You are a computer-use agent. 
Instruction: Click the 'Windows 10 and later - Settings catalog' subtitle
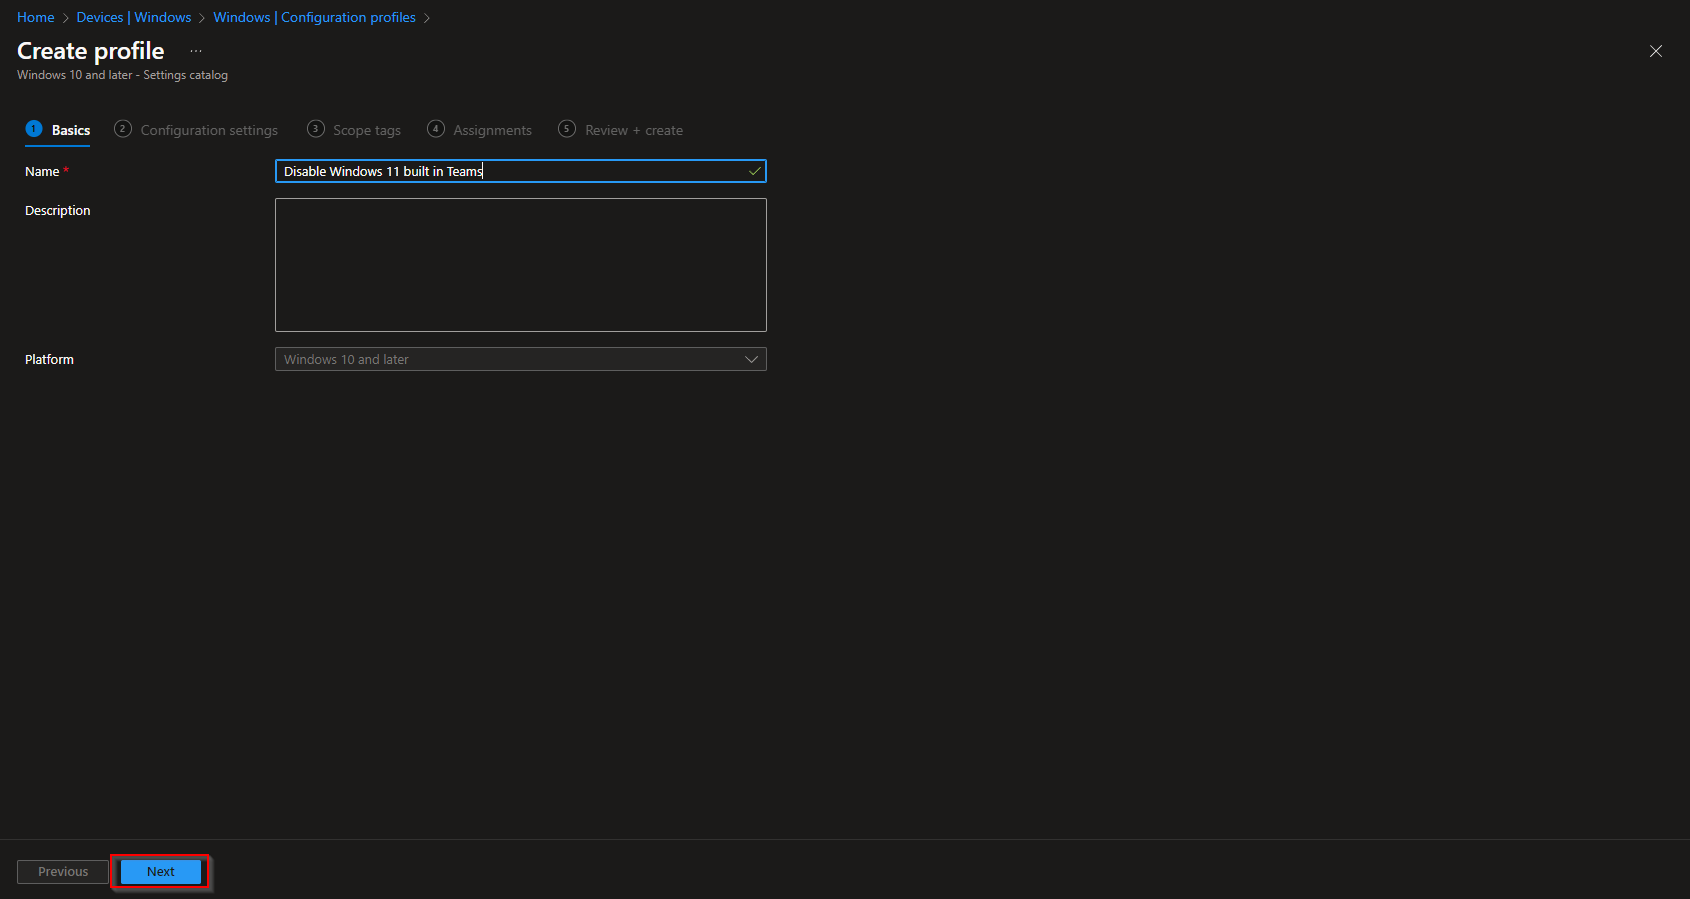coord(122,75)
